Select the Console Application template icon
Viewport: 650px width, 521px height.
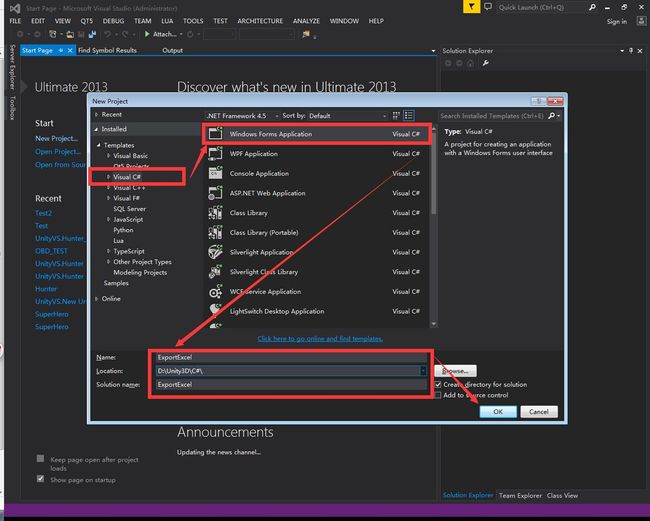(x=216, y=173)
